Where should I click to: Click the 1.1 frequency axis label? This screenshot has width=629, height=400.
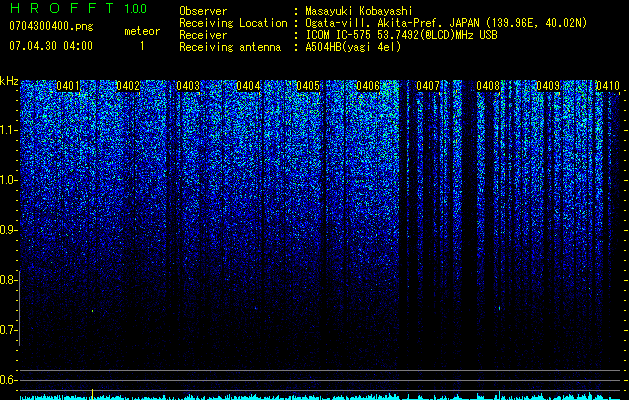tap(8, 130)
